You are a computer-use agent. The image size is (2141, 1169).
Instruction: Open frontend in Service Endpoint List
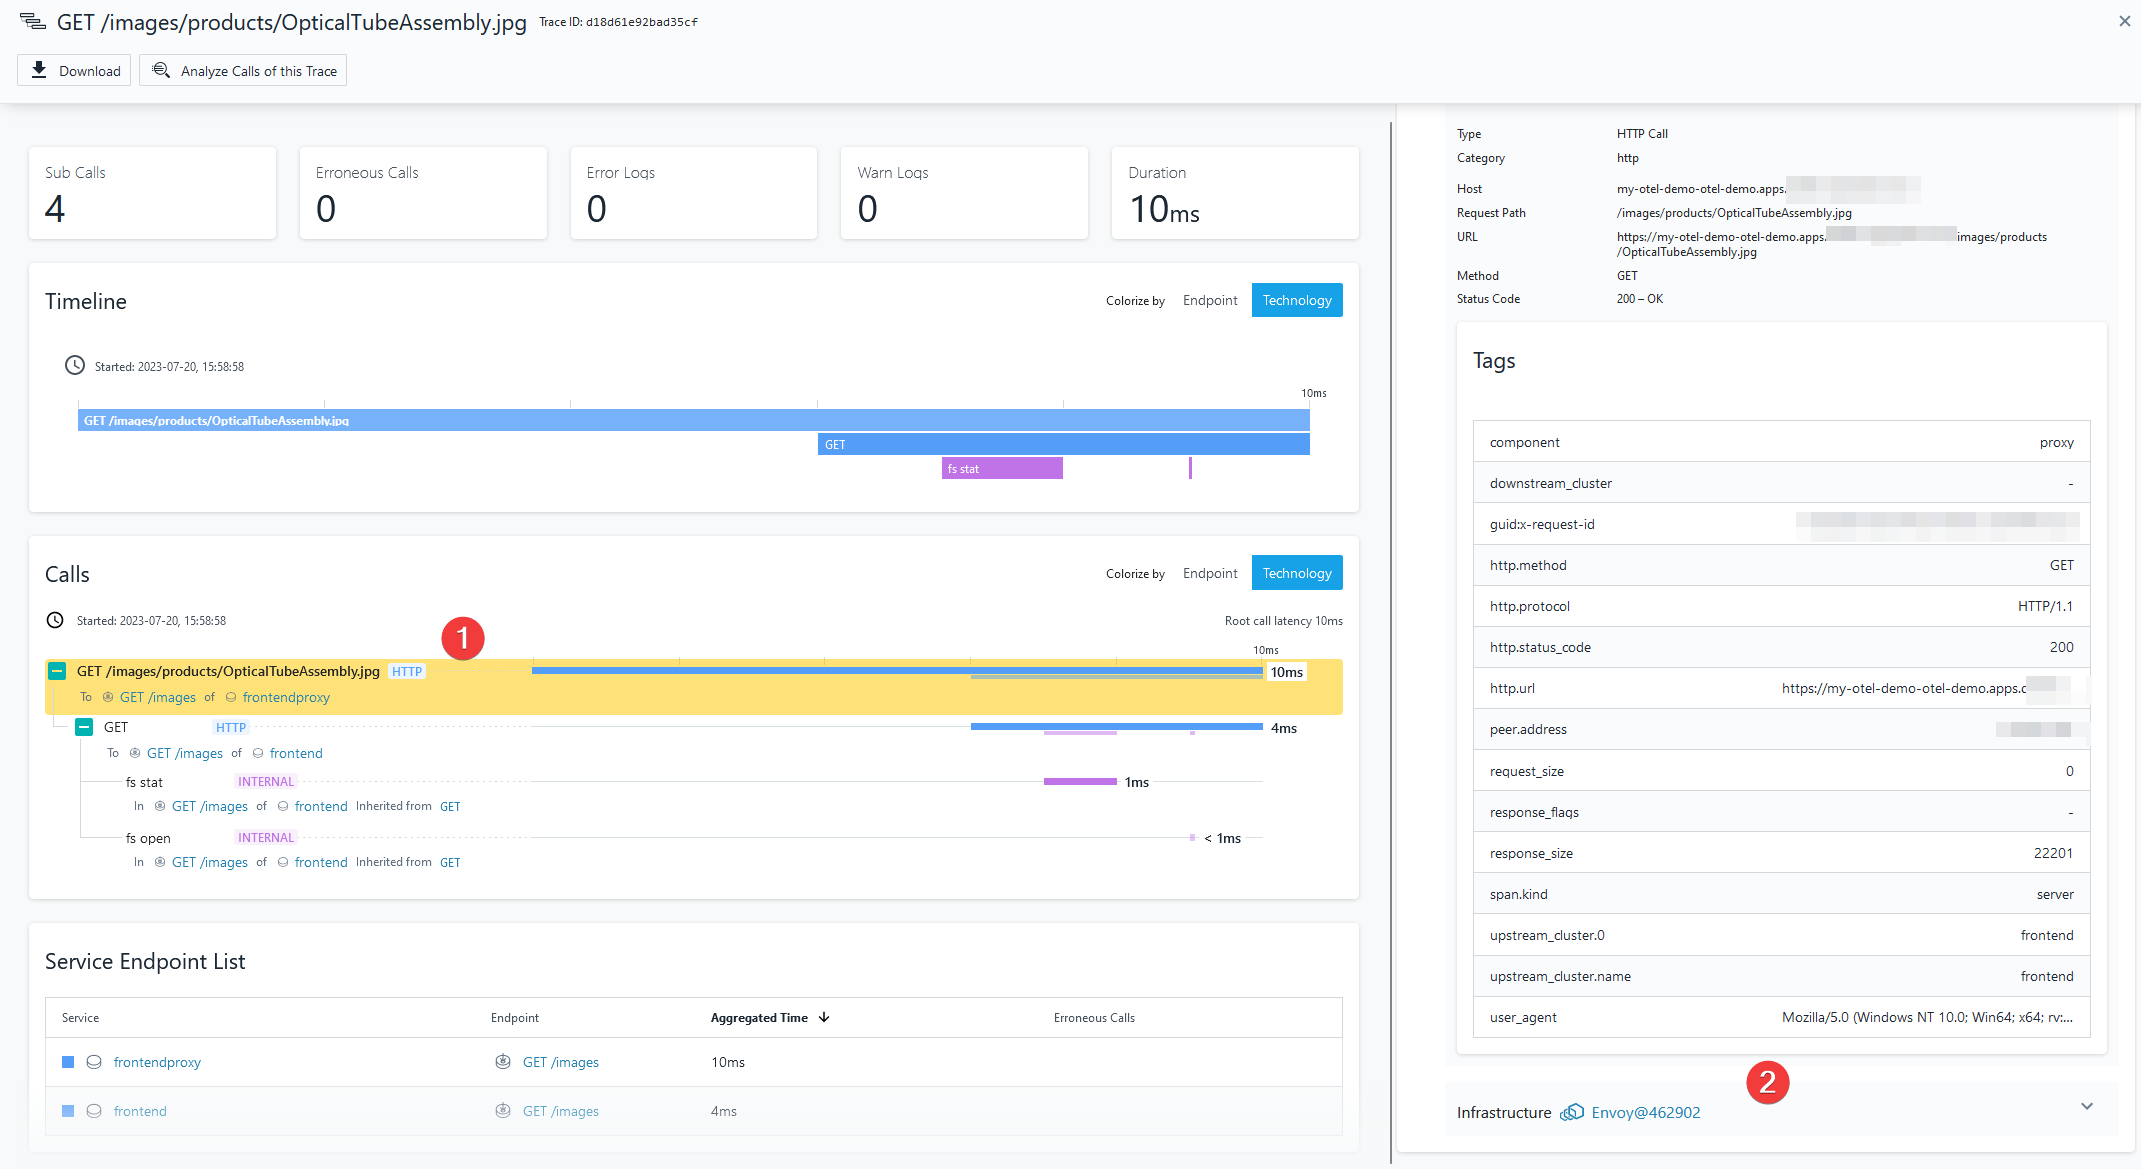(140, 1111)
